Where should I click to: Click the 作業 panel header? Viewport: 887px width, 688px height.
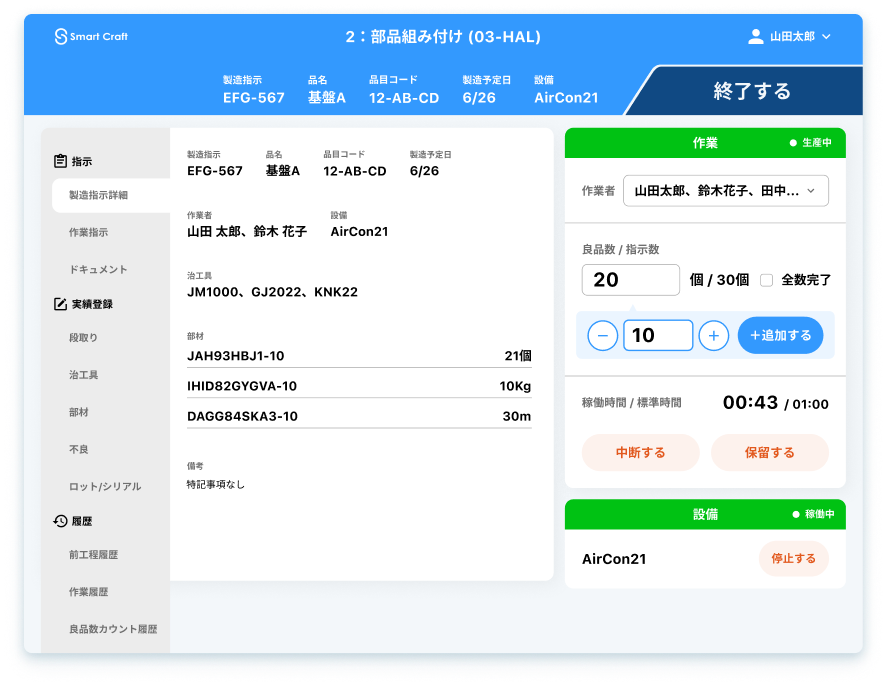click(705, 143)
